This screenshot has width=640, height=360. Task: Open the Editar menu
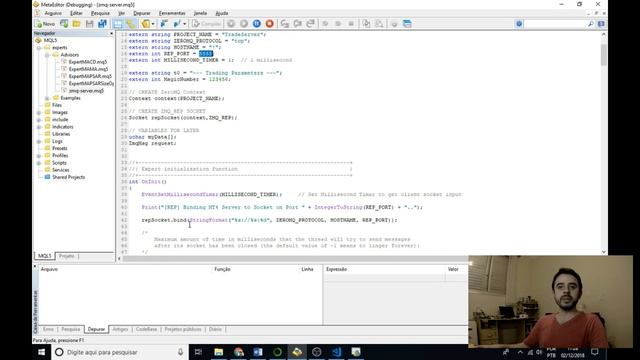(76, 13)
